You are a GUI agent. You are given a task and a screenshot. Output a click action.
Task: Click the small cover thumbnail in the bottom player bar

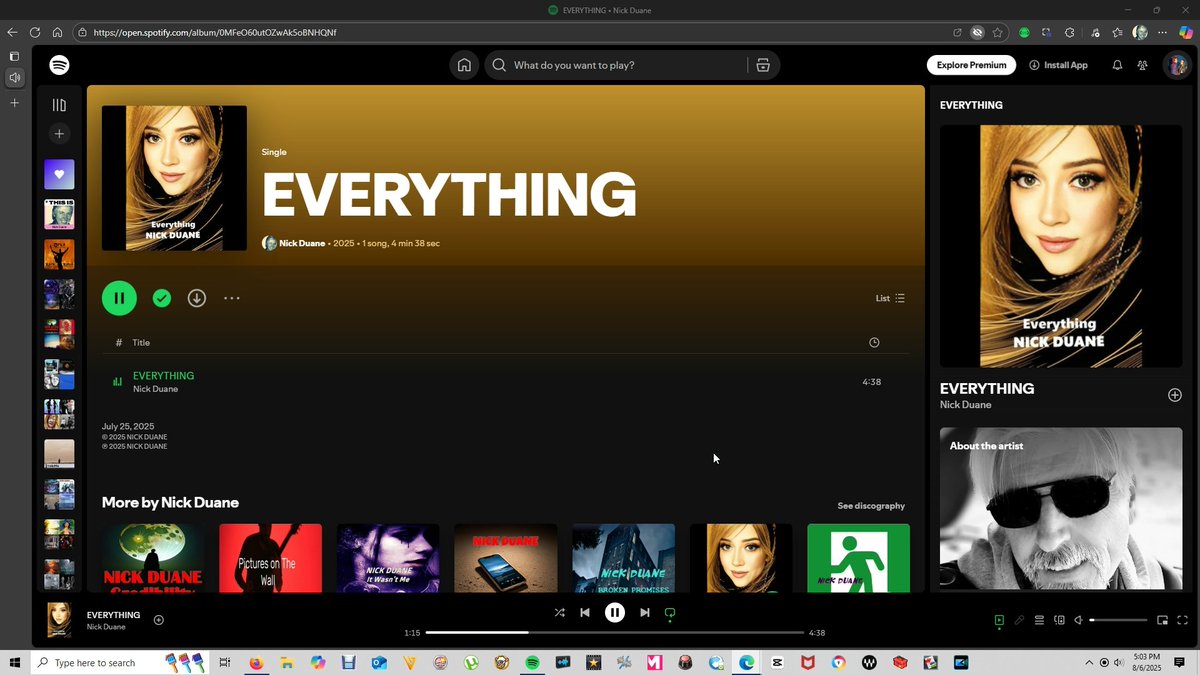59,620
